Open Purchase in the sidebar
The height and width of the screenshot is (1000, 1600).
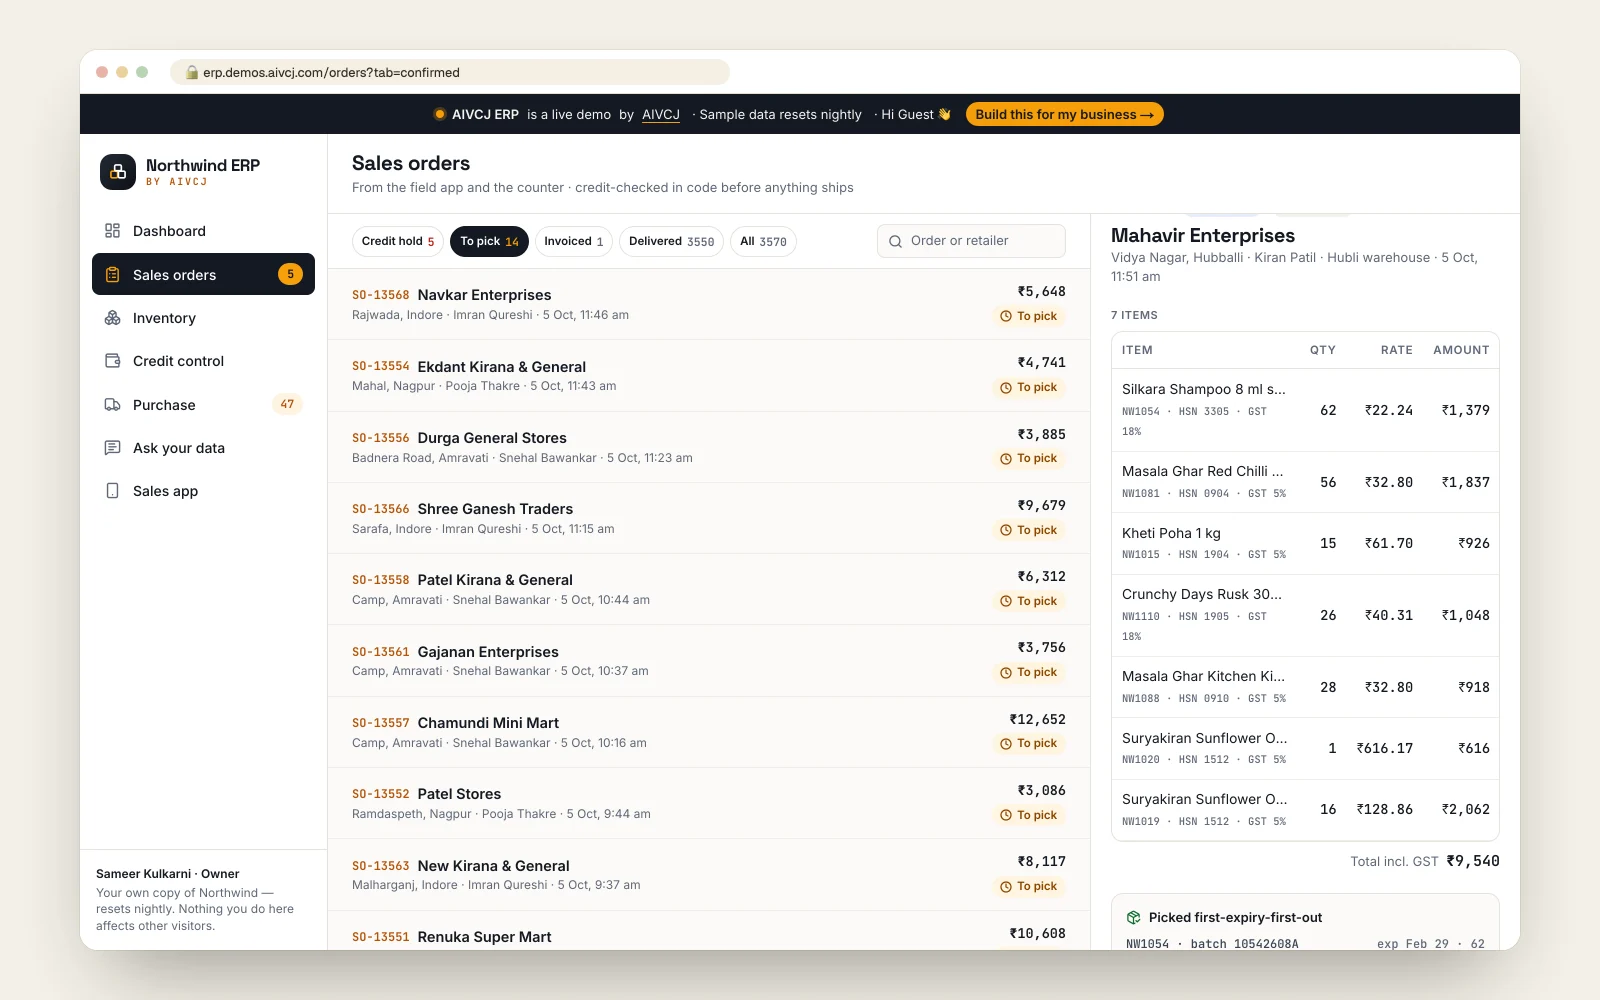[203, 405]
